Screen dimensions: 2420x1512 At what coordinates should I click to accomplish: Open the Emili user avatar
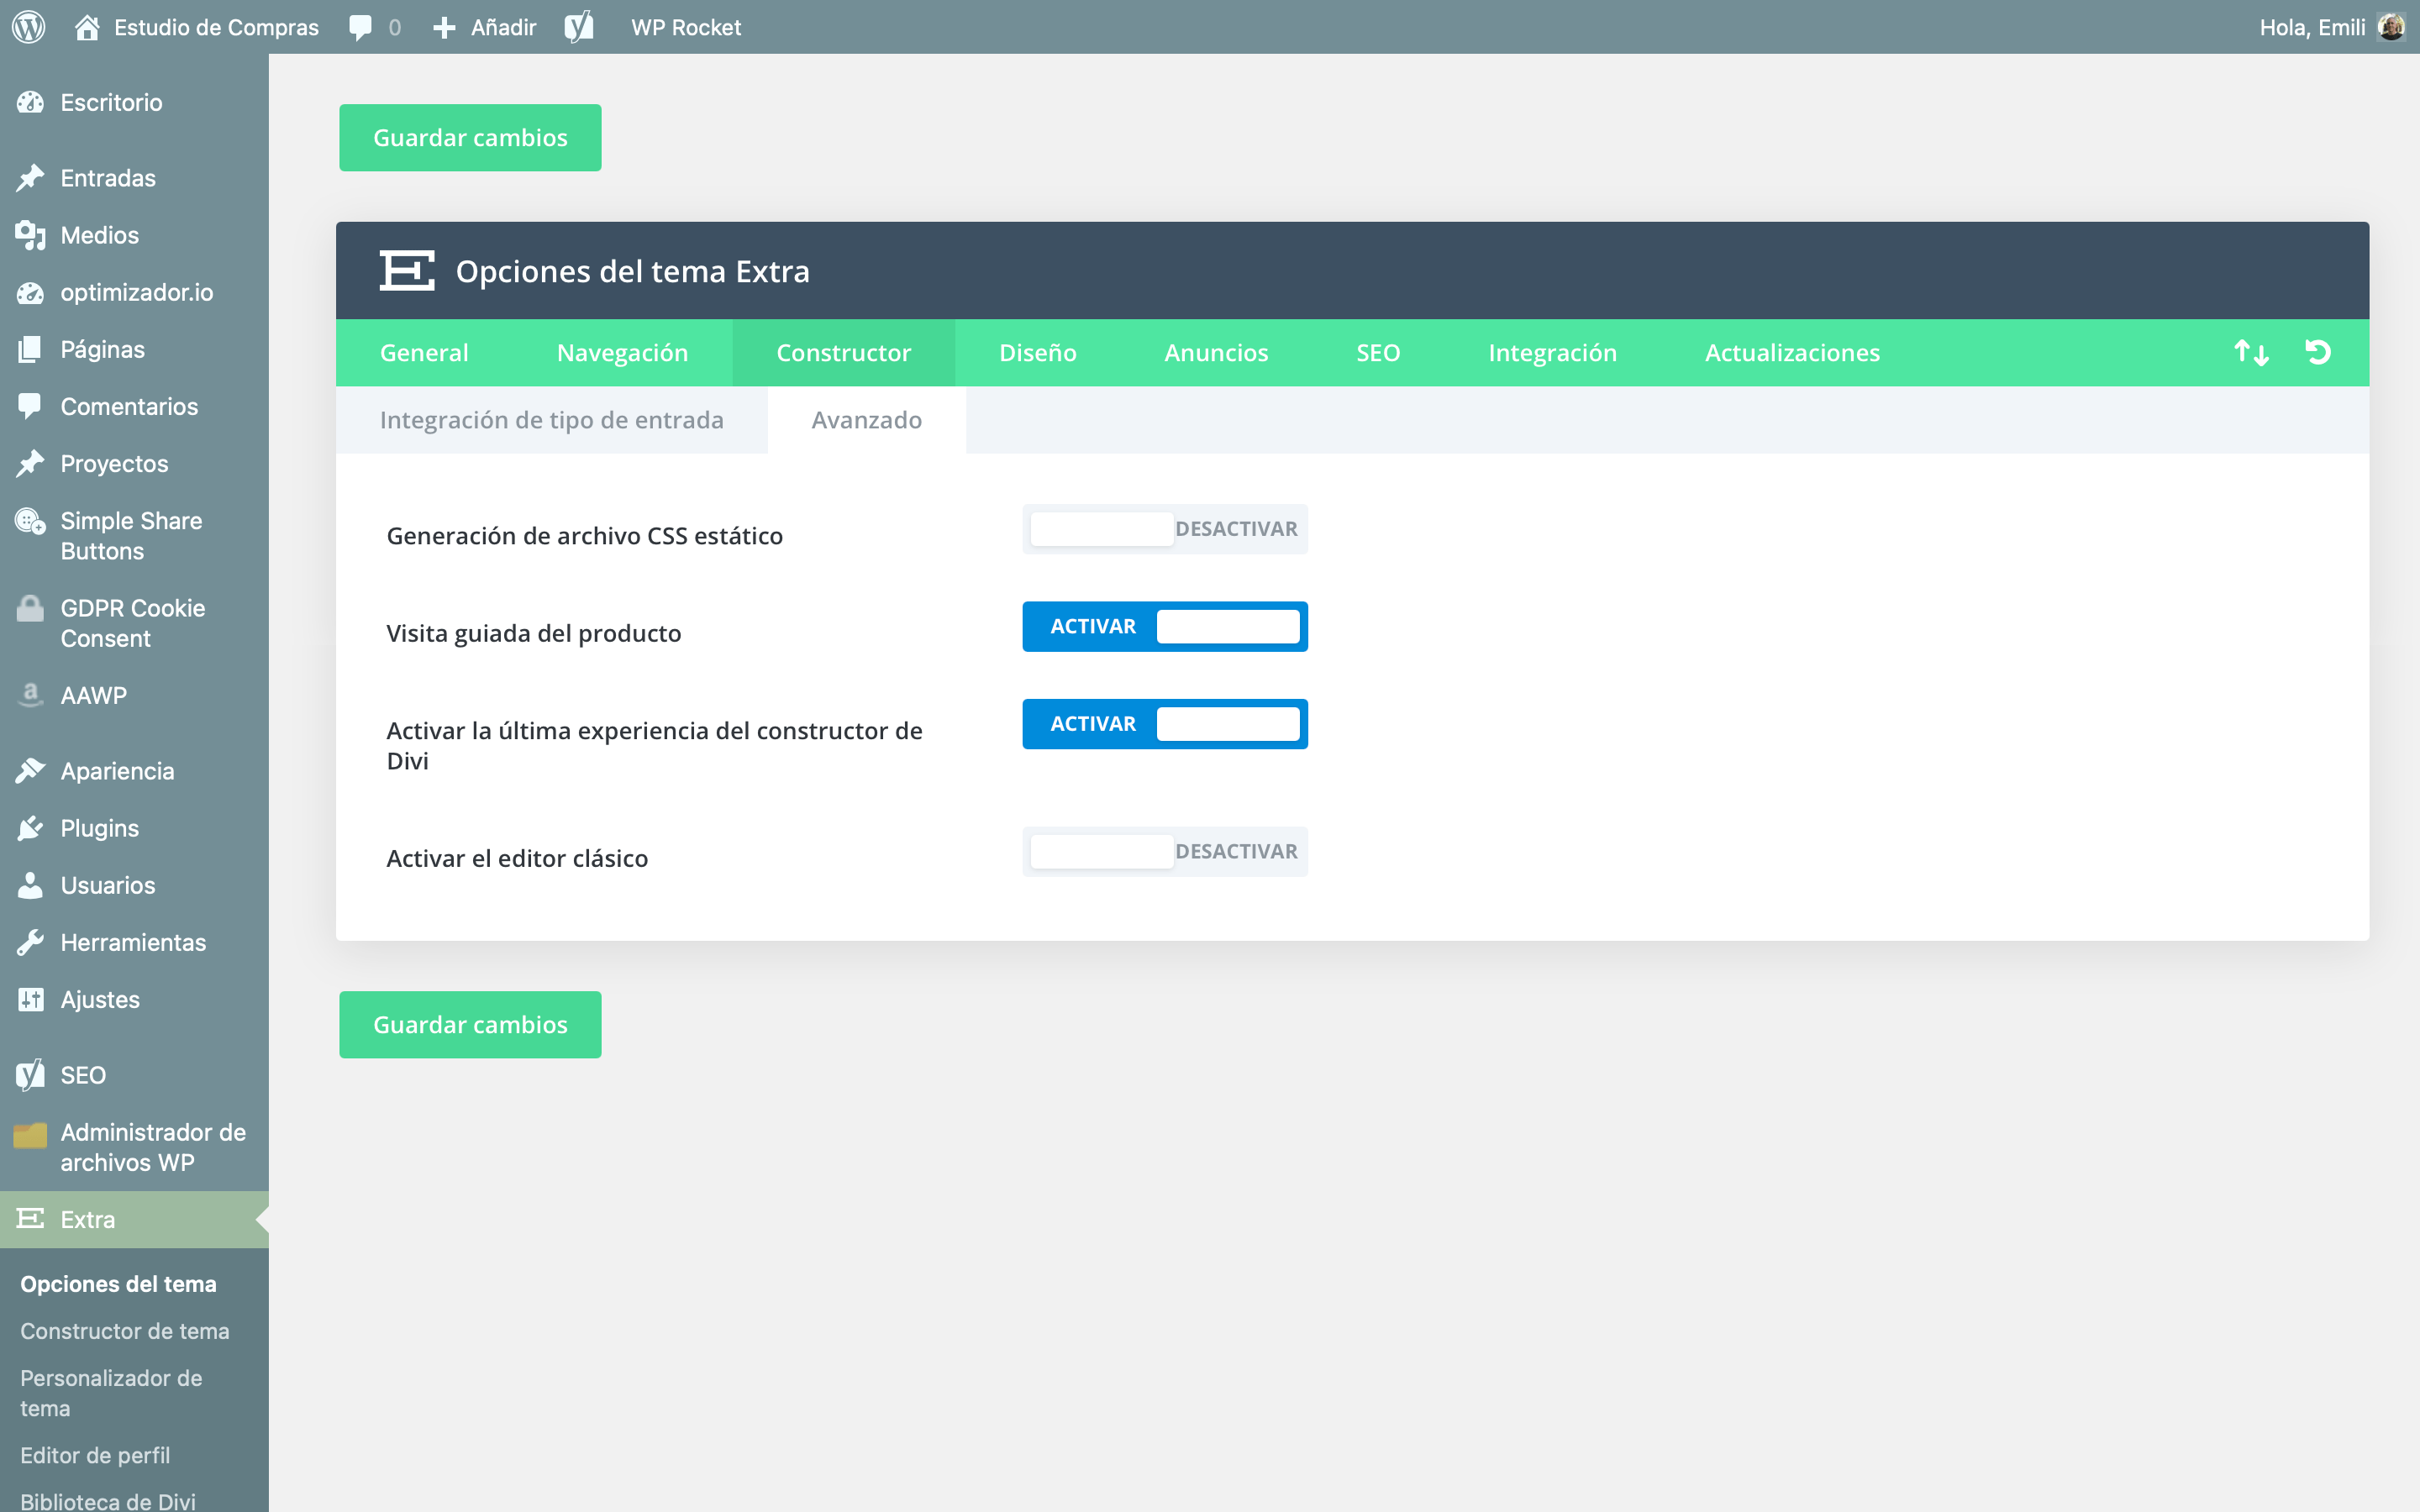2391,27
